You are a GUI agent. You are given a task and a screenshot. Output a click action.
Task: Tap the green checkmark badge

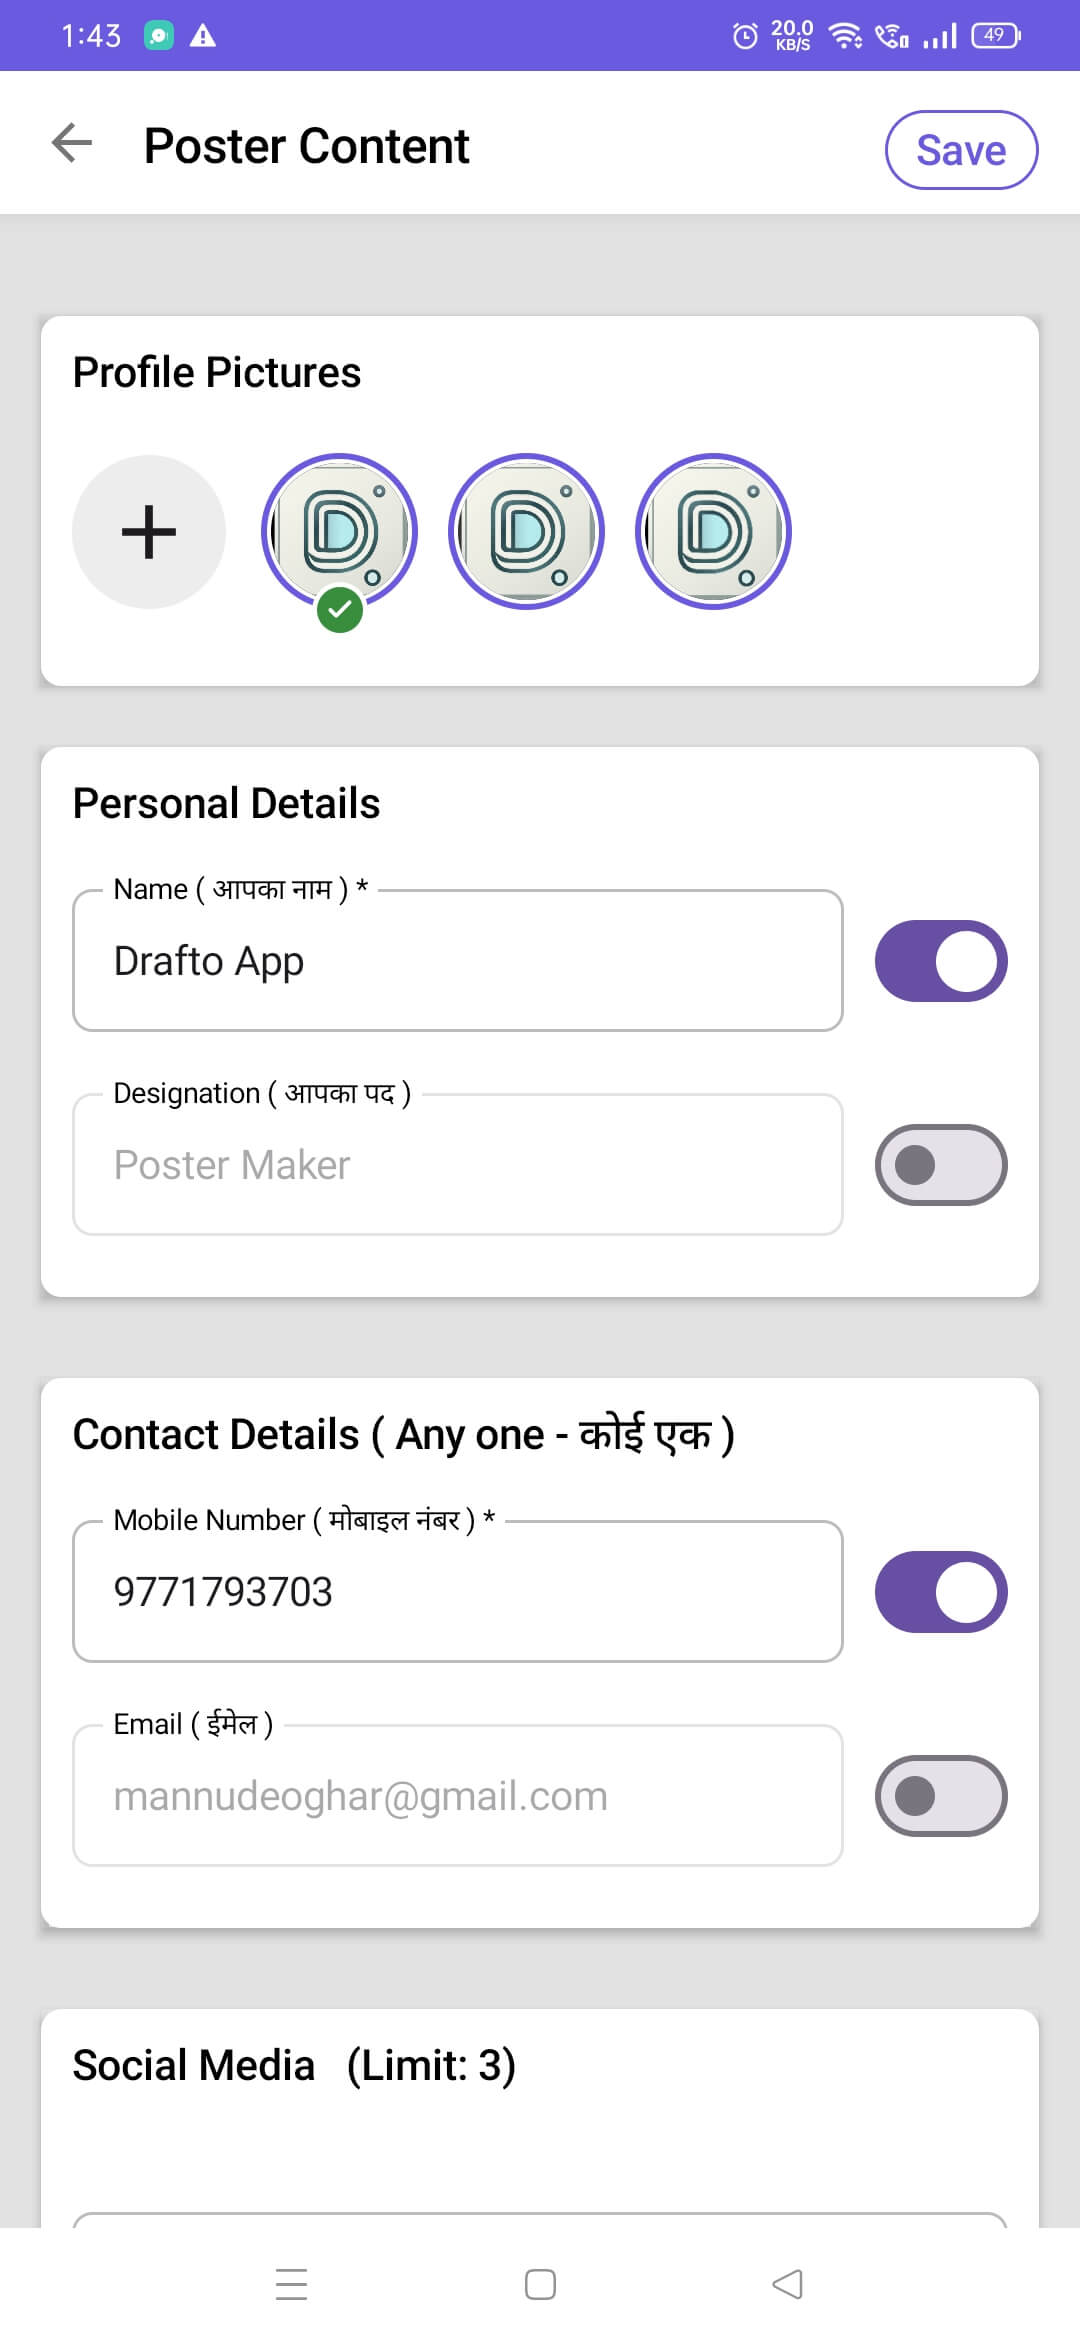(340, 609)
